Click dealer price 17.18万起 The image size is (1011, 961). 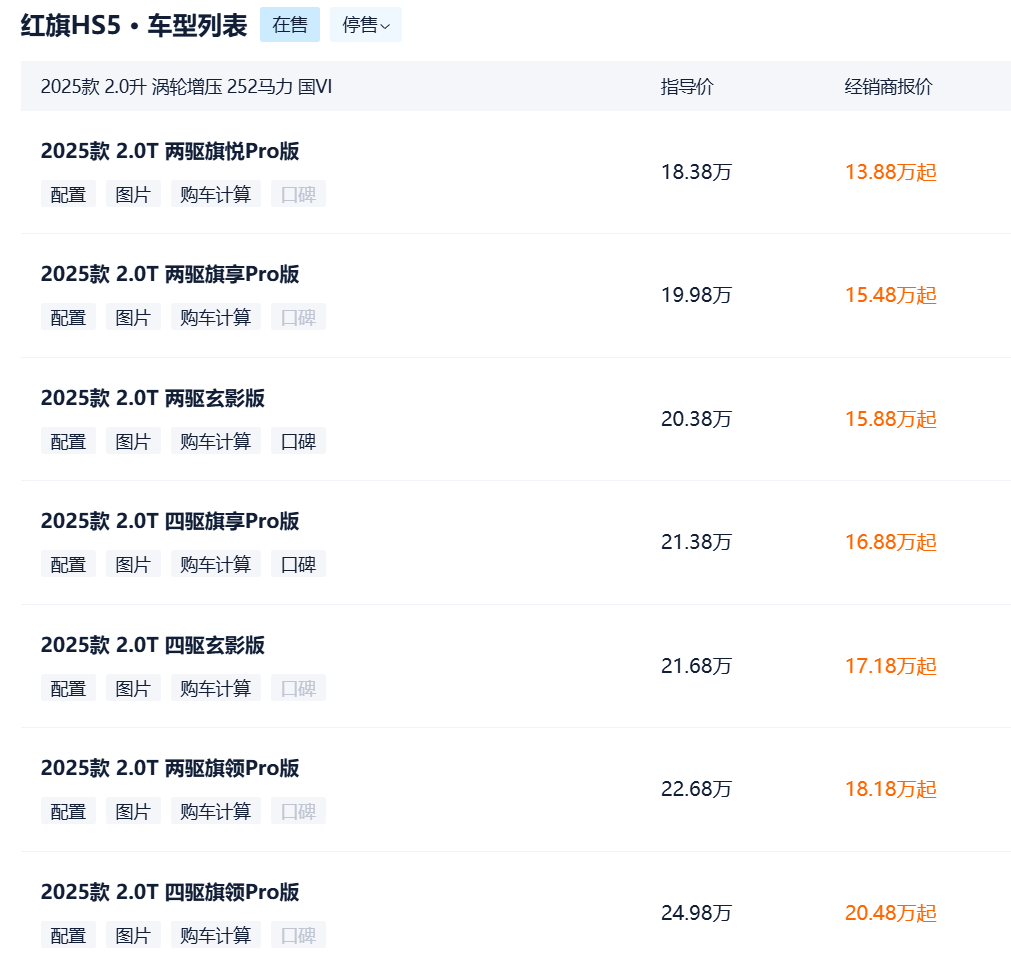click(890, 666)
